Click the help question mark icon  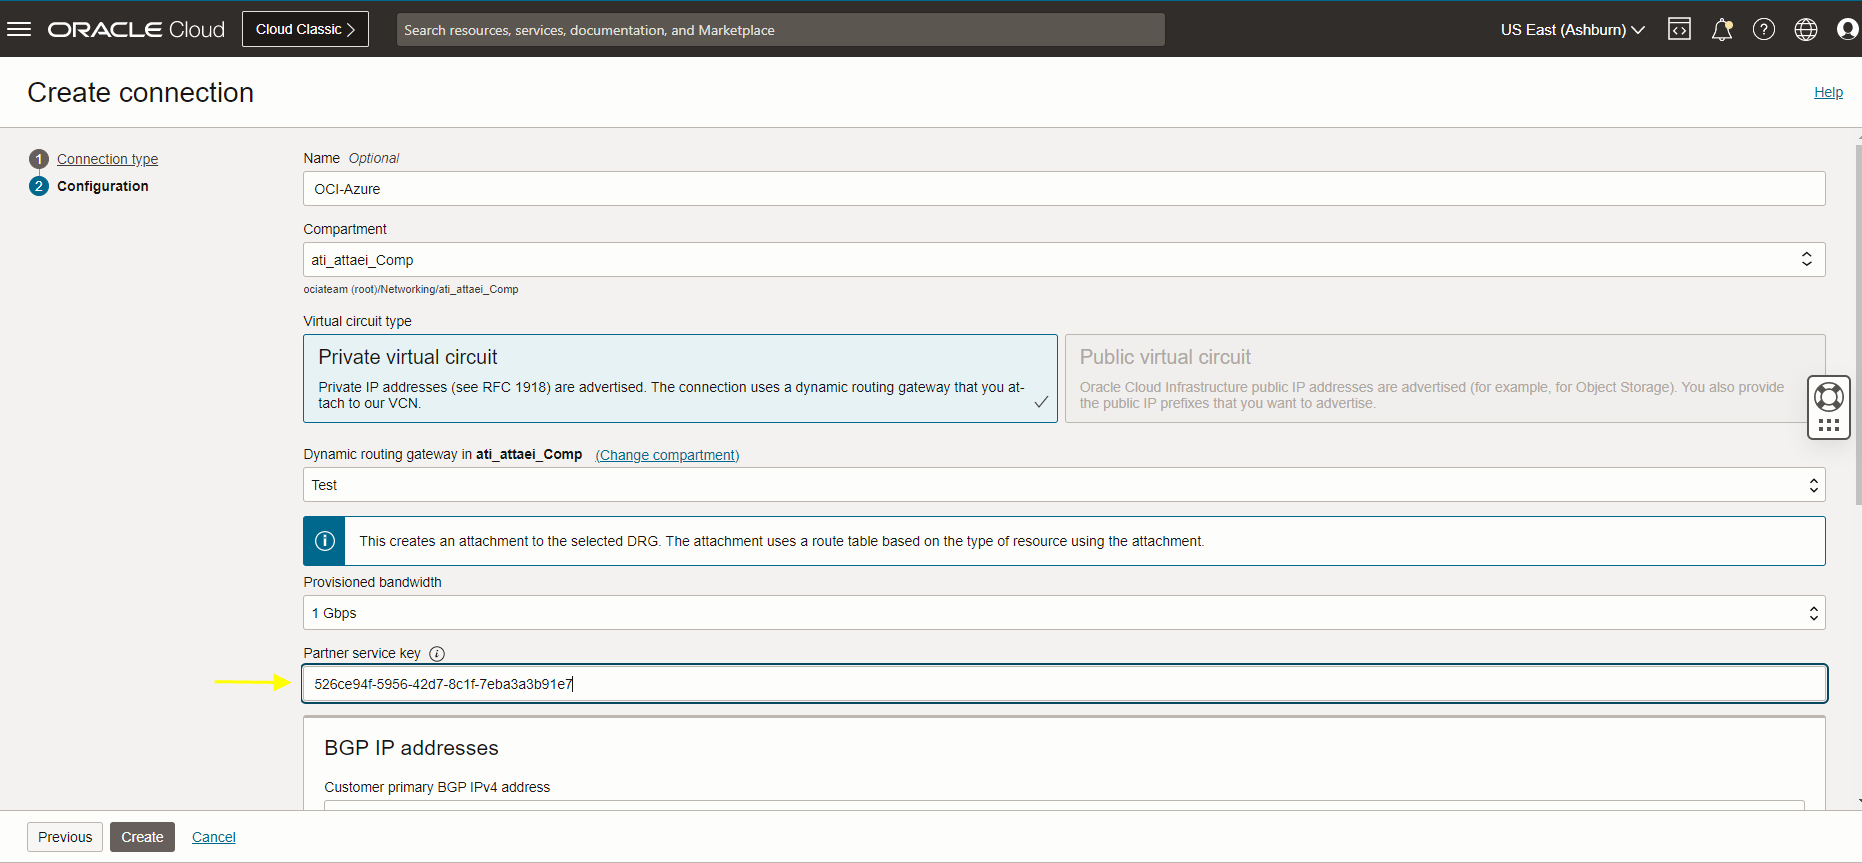pyautogui.click(x=1764, y=29)
